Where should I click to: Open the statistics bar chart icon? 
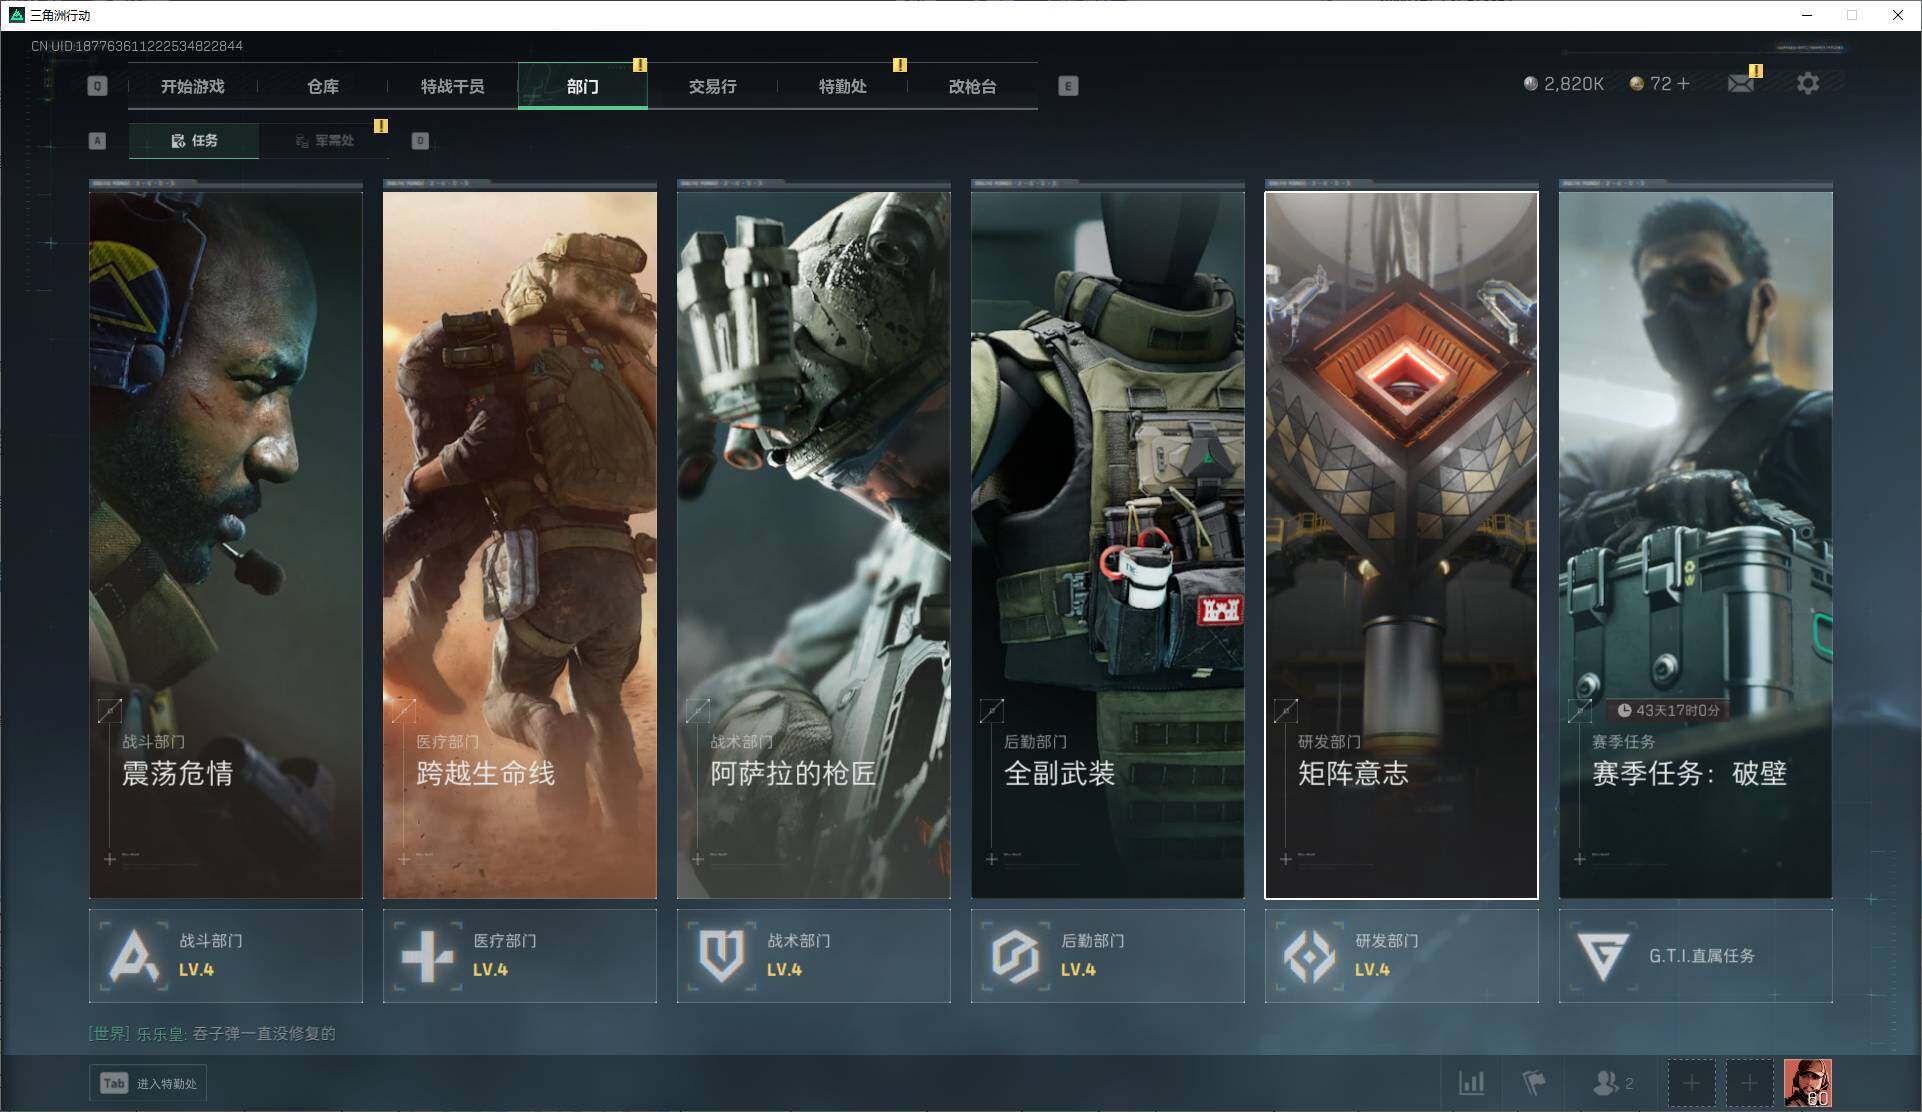(1472, 1083)
